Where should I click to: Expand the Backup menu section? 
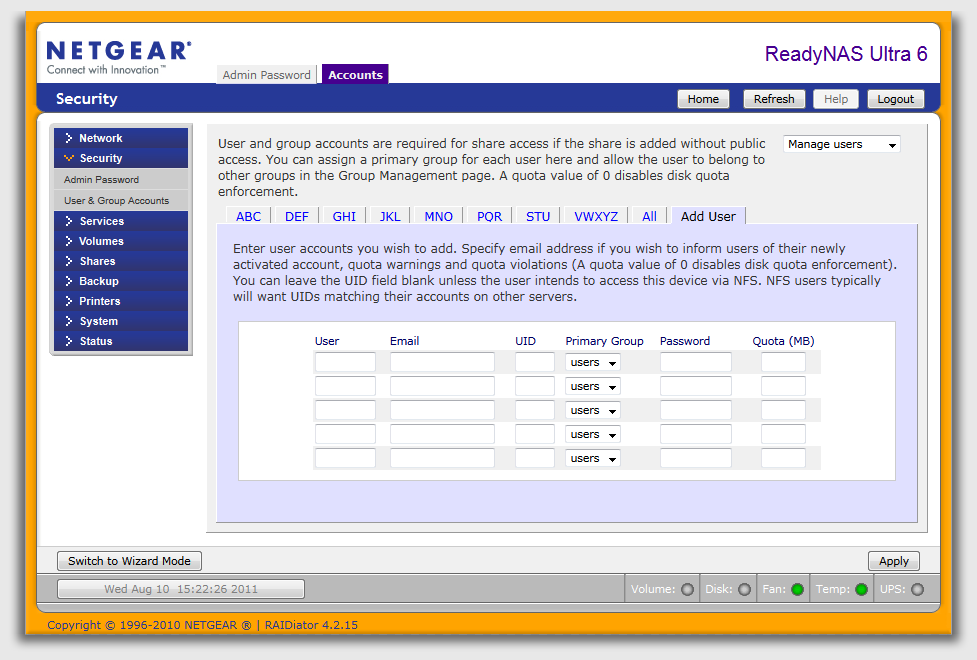121,281
